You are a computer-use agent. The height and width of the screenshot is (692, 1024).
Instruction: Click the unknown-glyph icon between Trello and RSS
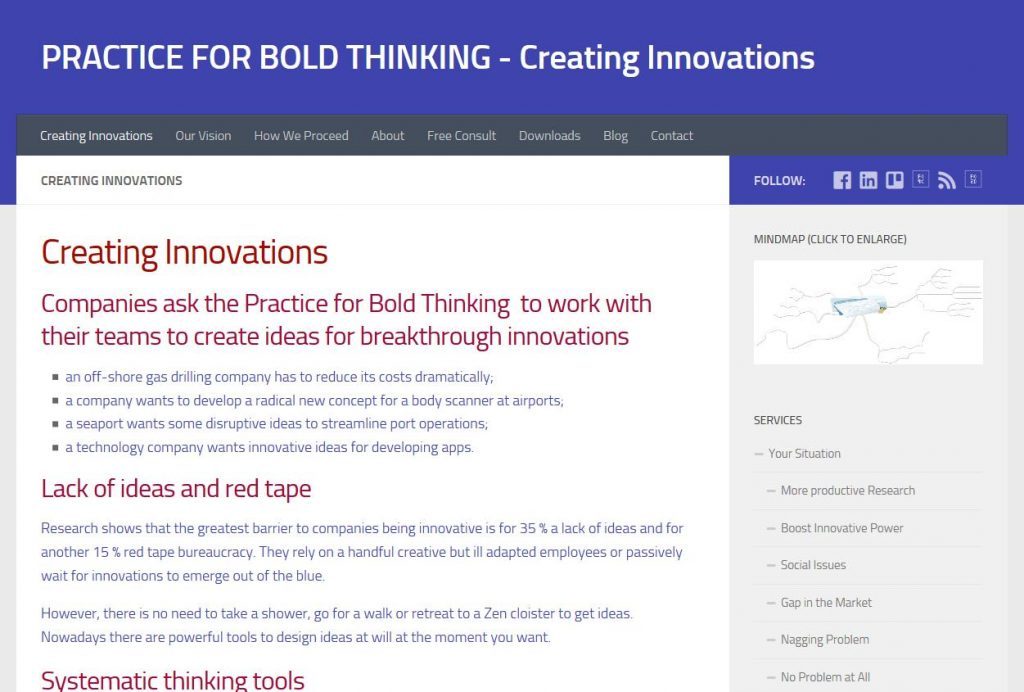[921, 180]
